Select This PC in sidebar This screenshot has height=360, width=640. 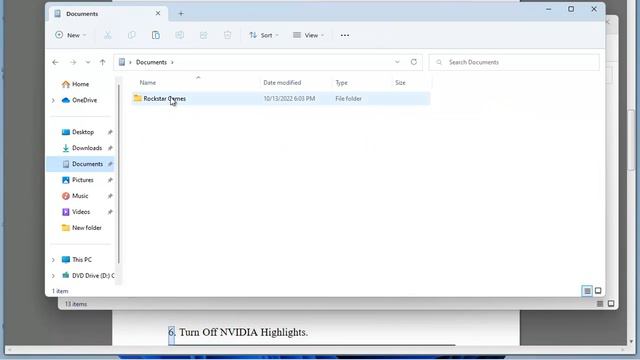82,260
